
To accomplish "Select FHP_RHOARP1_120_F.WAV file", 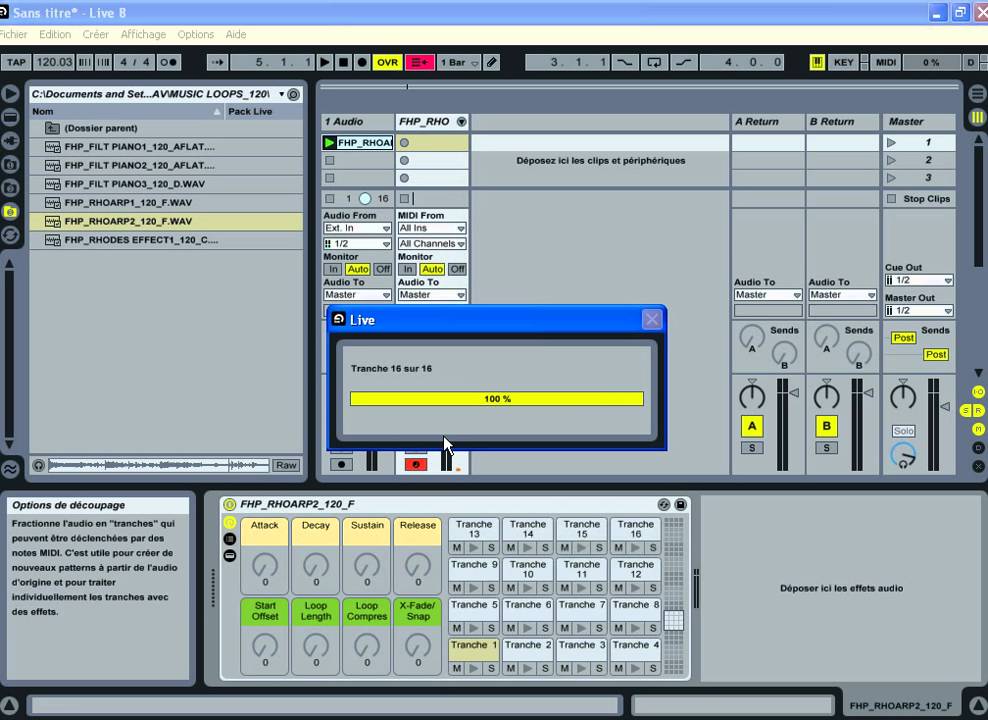I will [x=166, y=203].
